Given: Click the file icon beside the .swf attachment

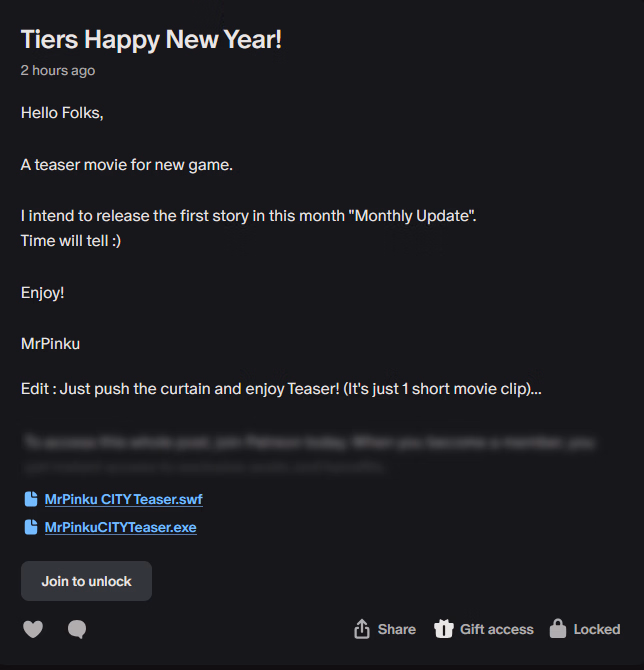Looking at the screenshot, I should 31,499.
